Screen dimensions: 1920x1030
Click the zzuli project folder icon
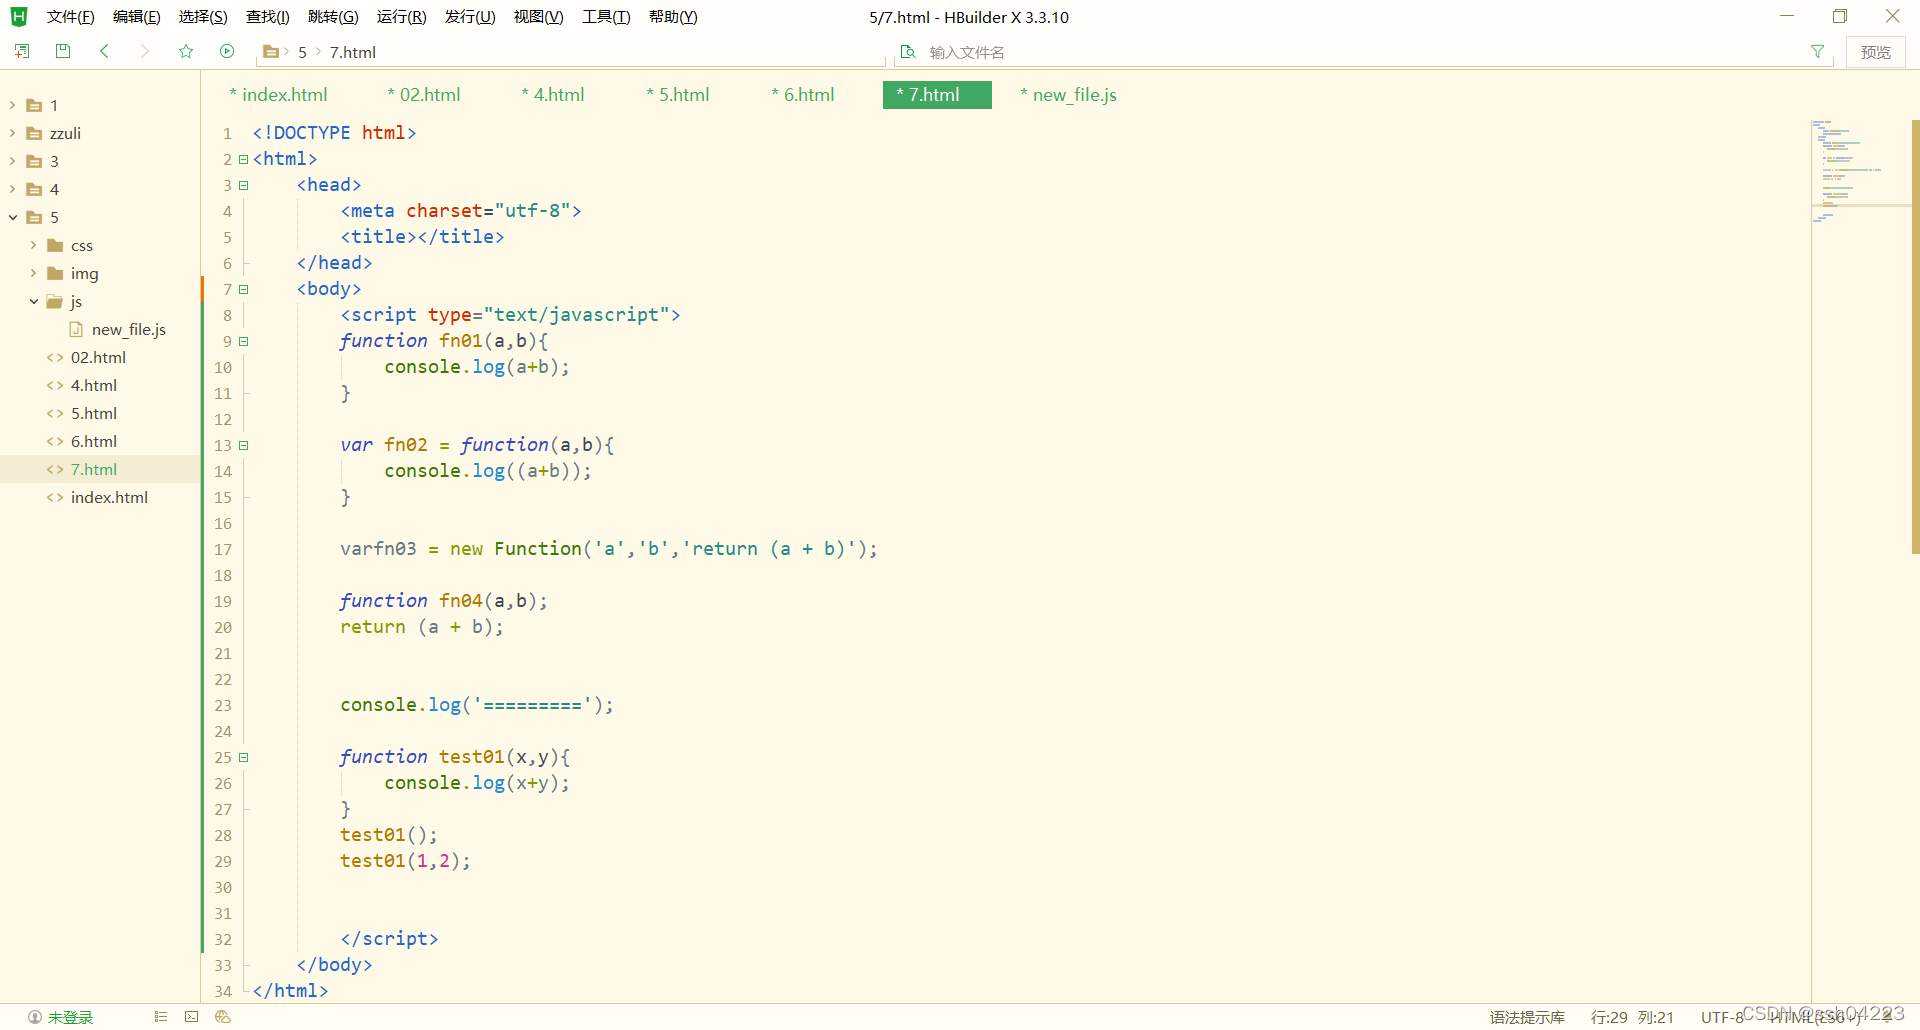click(35, 133)
